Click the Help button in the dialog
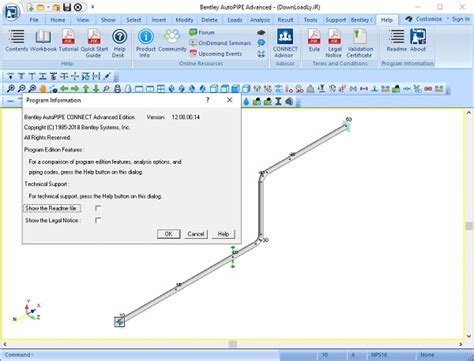Viewport: 474px width, 361px height. 223,234
